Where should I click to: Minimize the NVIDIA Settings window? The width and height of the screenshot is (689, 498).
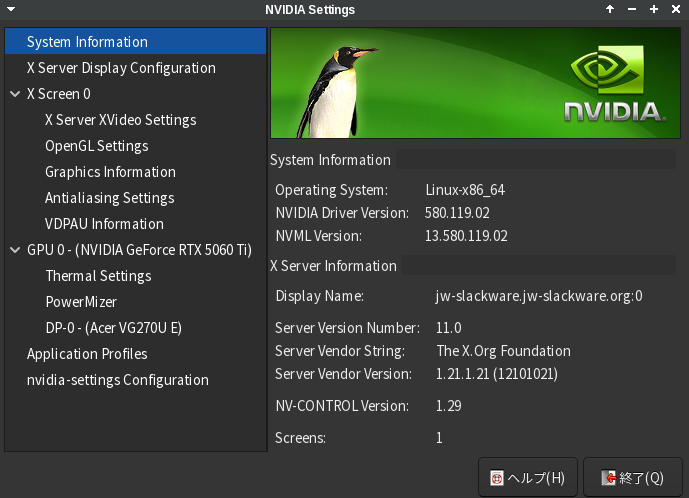[632, 9]
